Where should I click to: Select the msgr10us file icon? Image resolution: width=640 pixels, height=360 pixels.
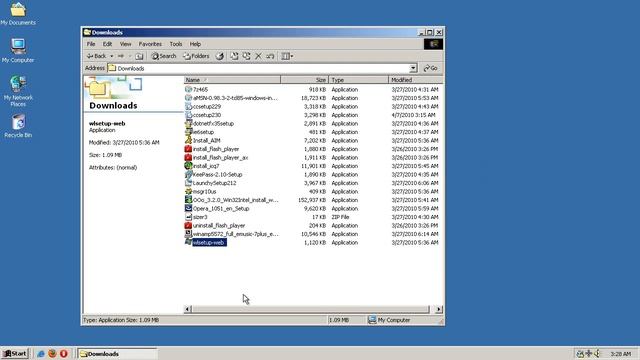coord(188,191)
